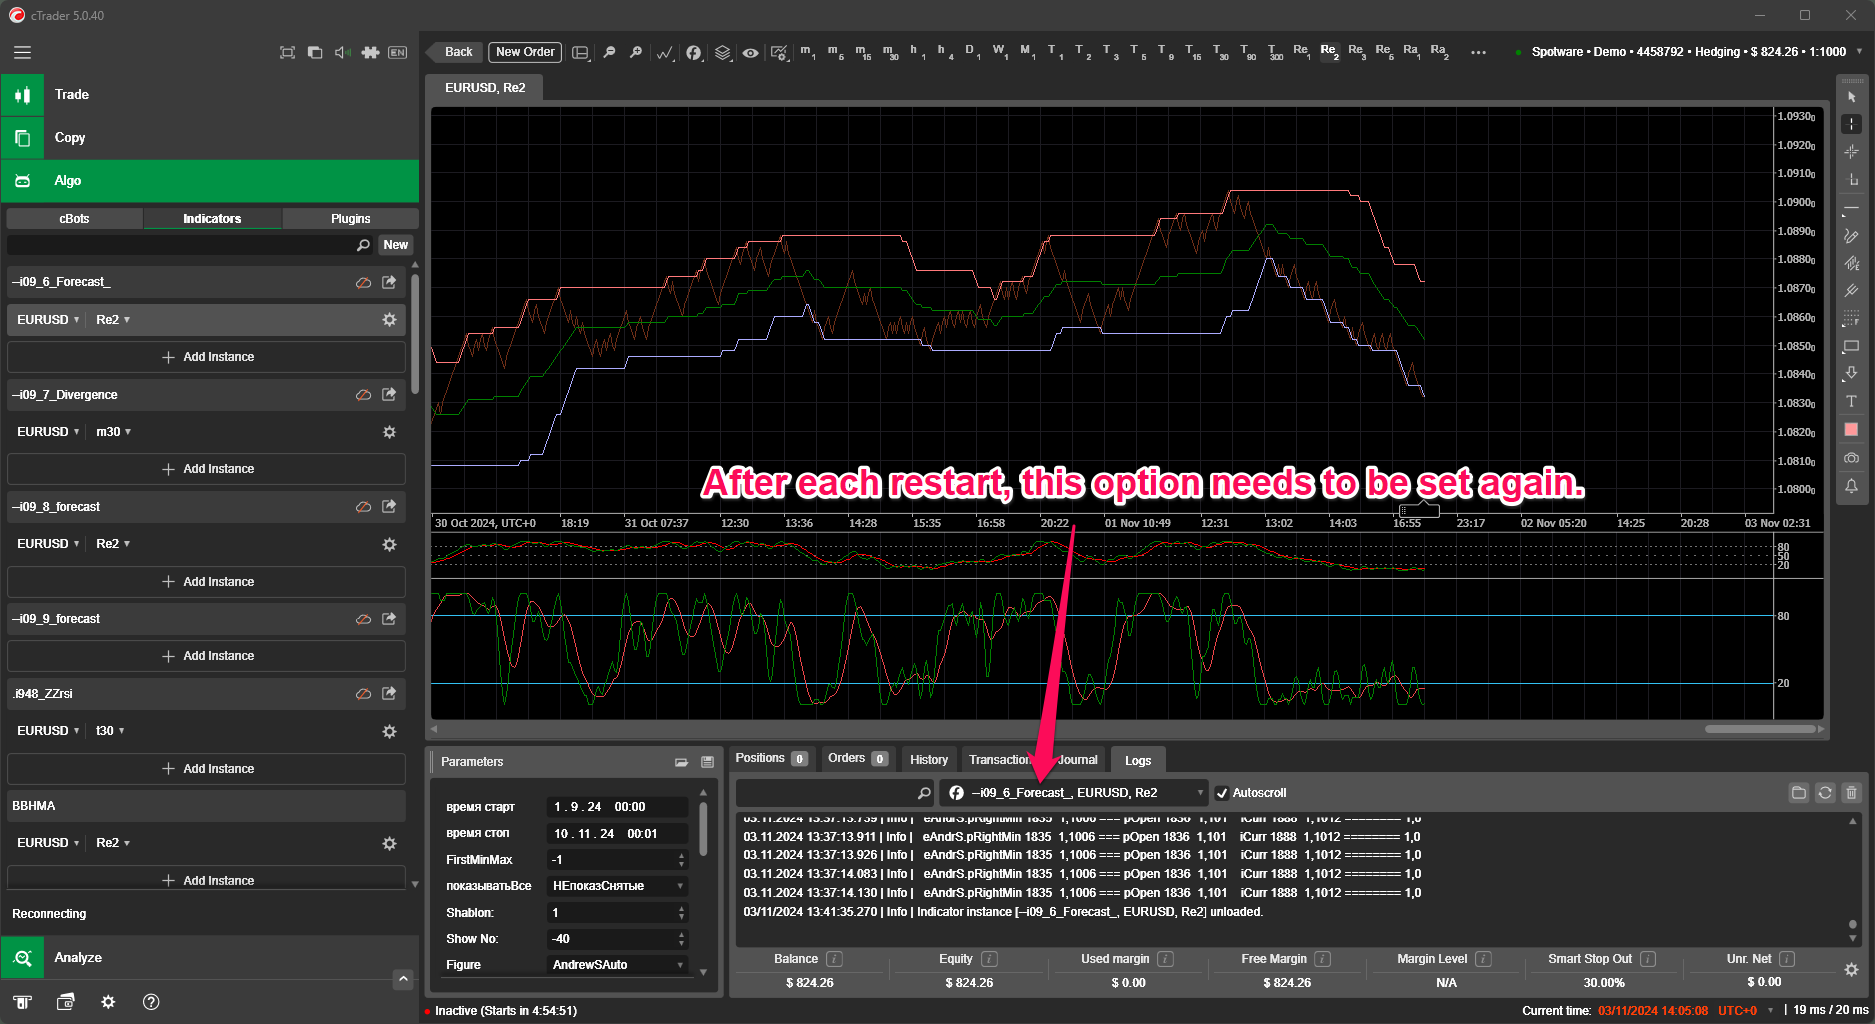Screen dimensions: 1875x1024
Task: Select the equidistant channel tool
Action: [x=1851, y=264]
